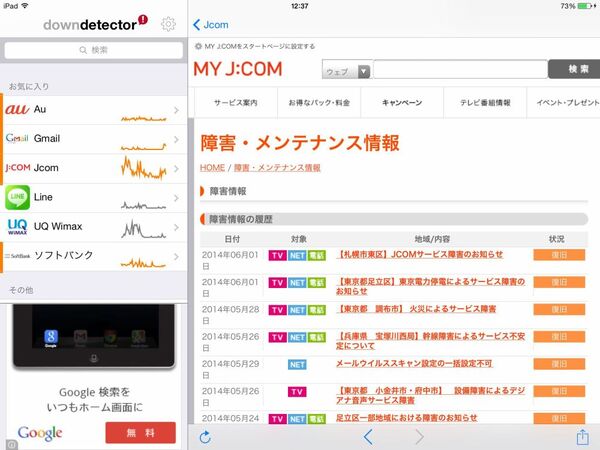This screenshot has height=450, width=600.
Task: Open the メールウイルススキャン設定 notice link
Action: coord(414,364)
